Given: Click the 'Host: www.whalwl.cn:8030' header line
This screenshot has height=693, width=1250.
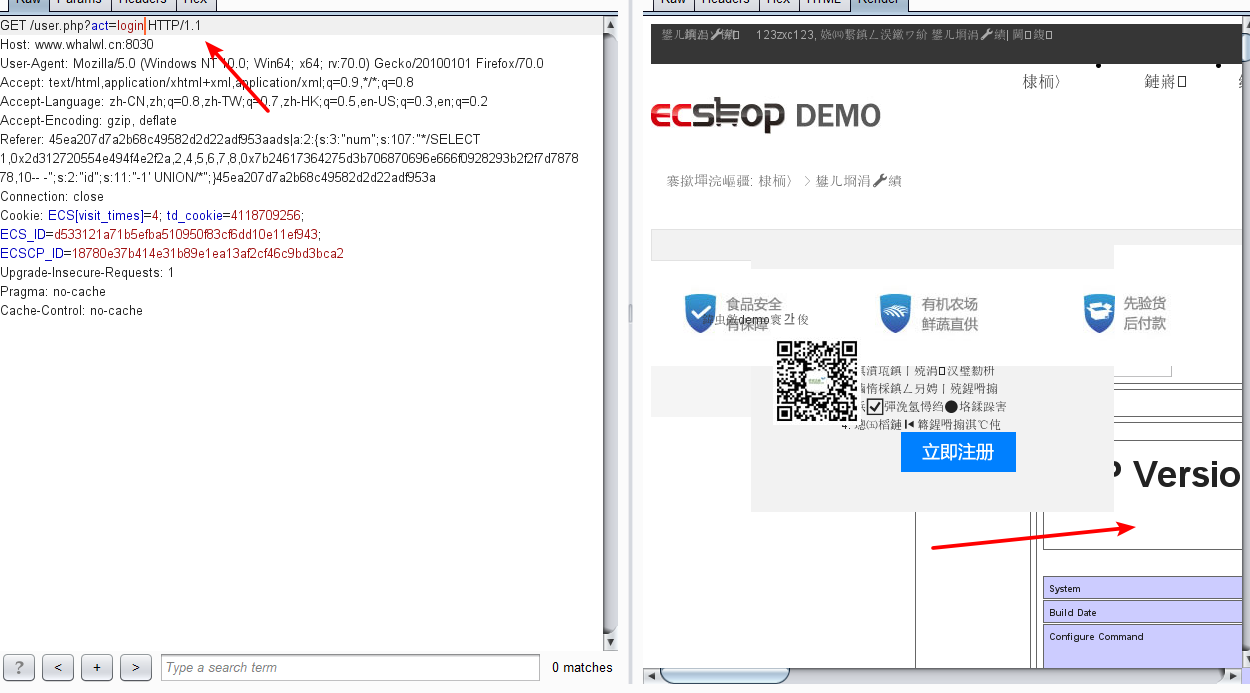Looking at the screenshot, I should [77, 44].
